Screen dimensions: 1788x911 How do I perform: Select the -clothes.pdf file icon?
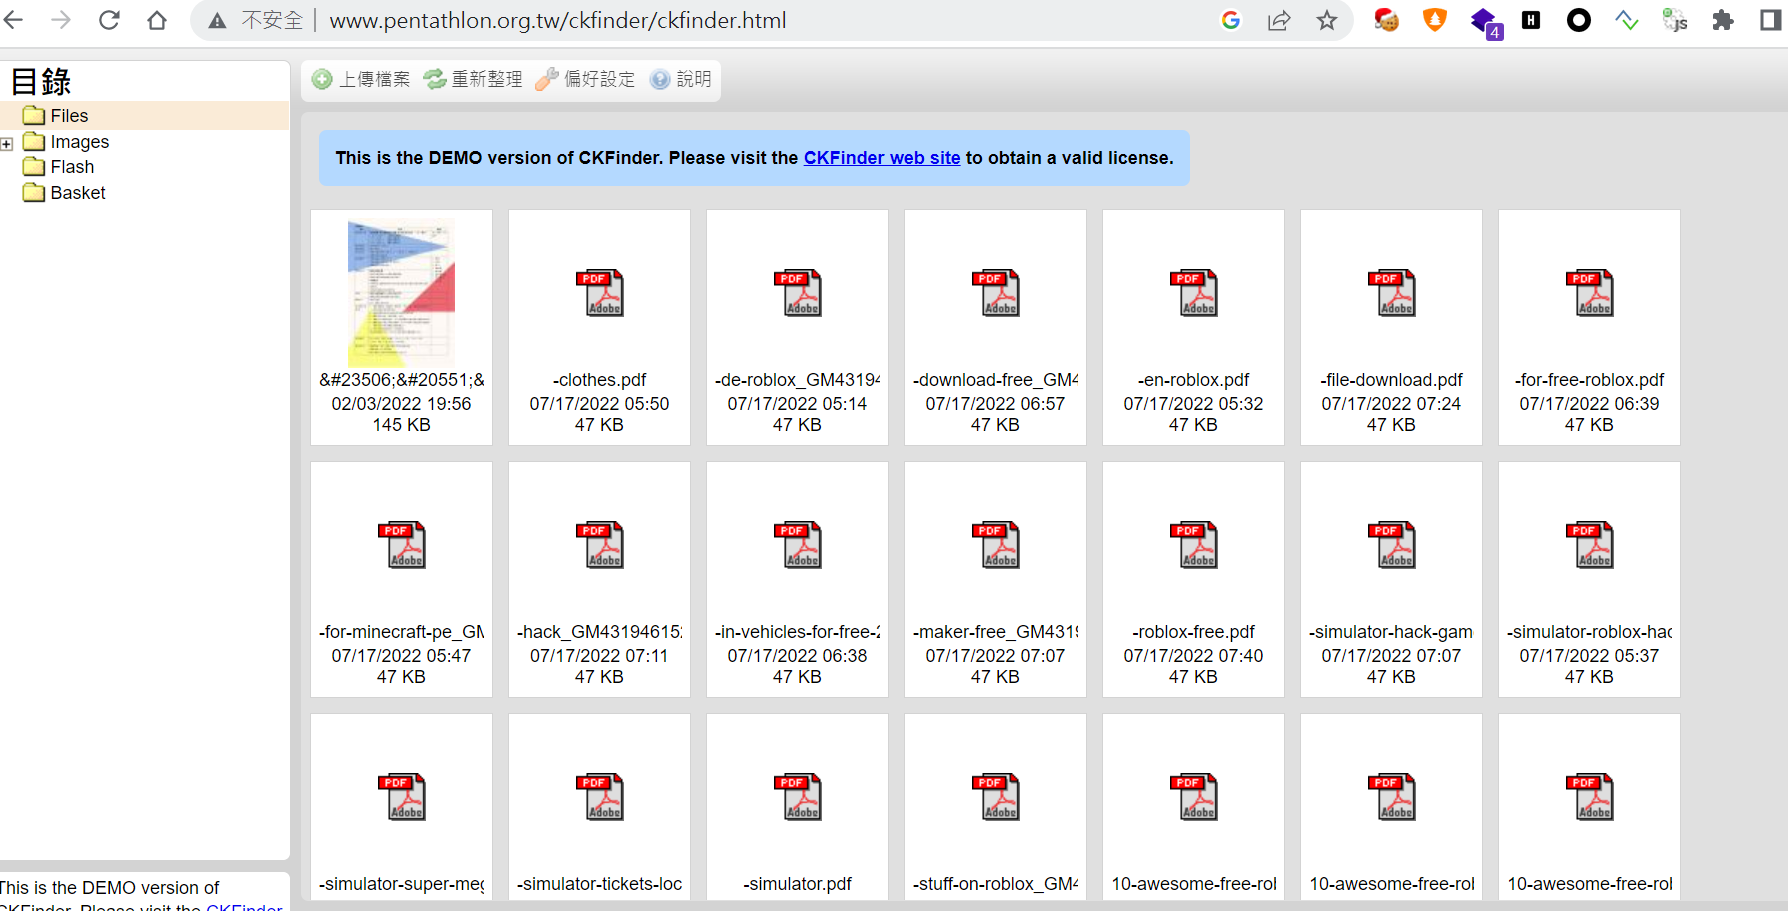599,293
